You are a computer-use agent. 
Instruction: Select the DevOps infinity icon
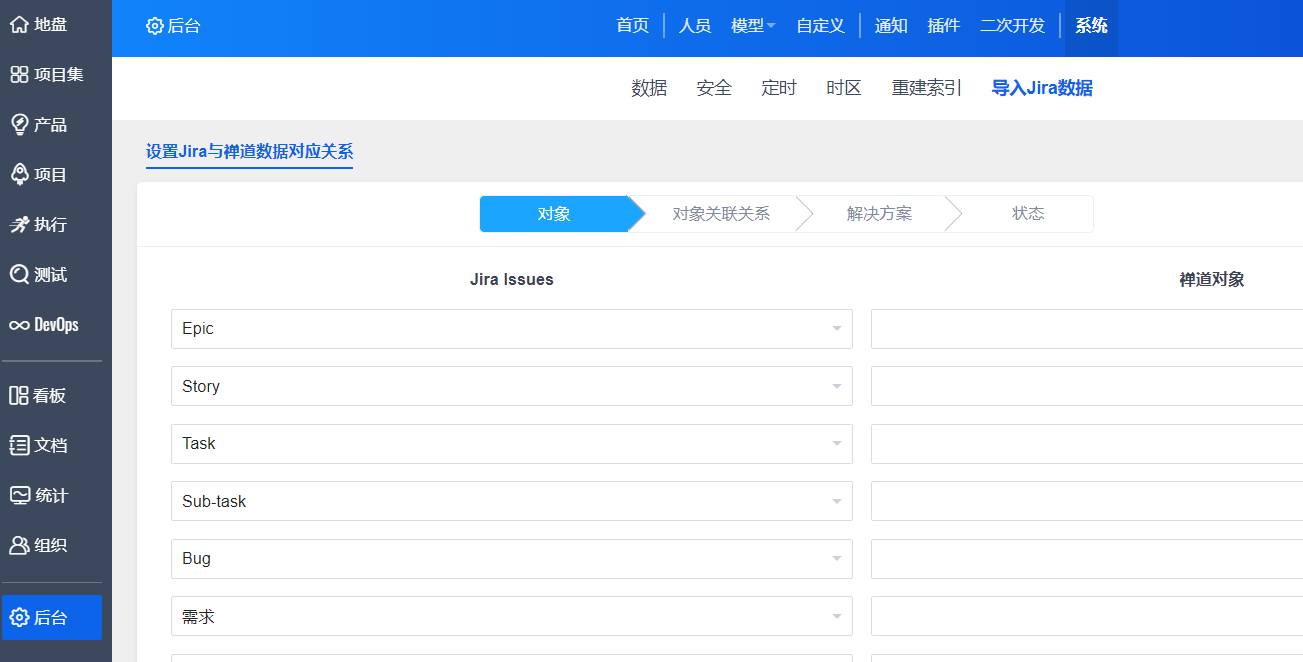click(19, 325)
